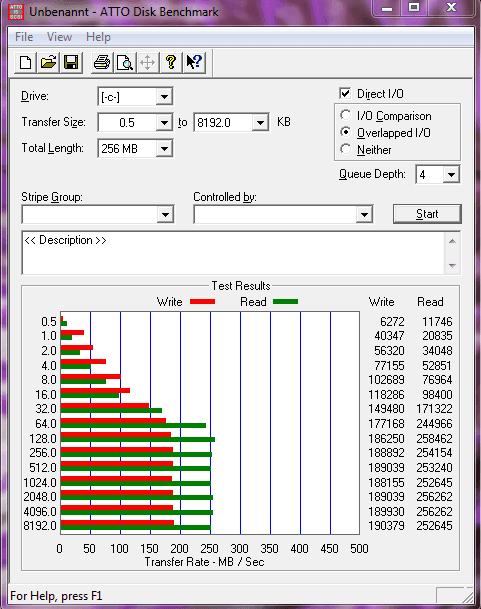Open the File menu
481x609 pixels.
[24, 37]
